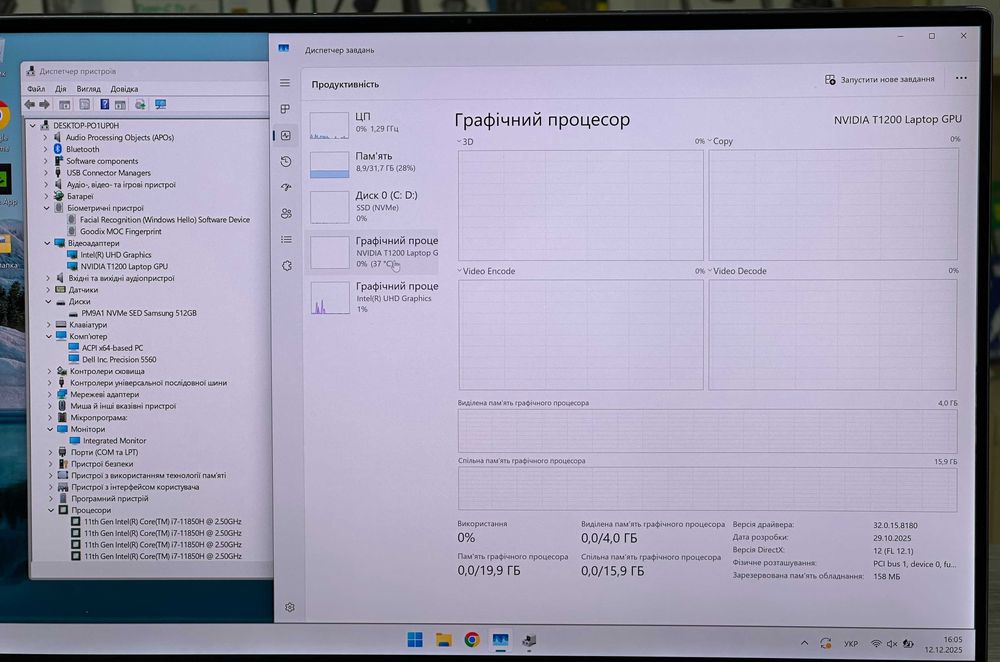This screenshot has height=662, width=1000.
Task: Click Back arrow in Device Manager toolbar
Action: (30, 104)
